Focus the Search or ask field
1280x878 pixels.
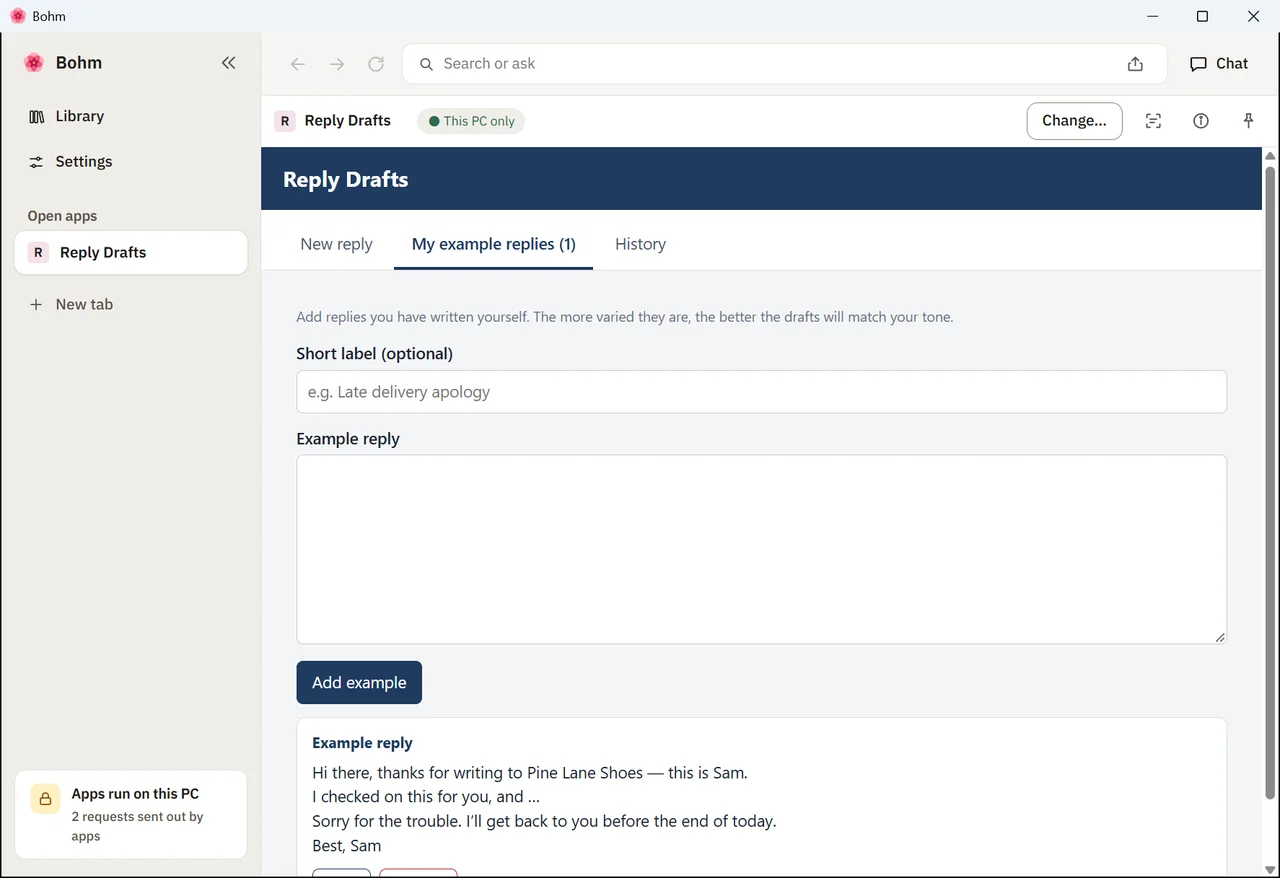click(x=785, y=64)
